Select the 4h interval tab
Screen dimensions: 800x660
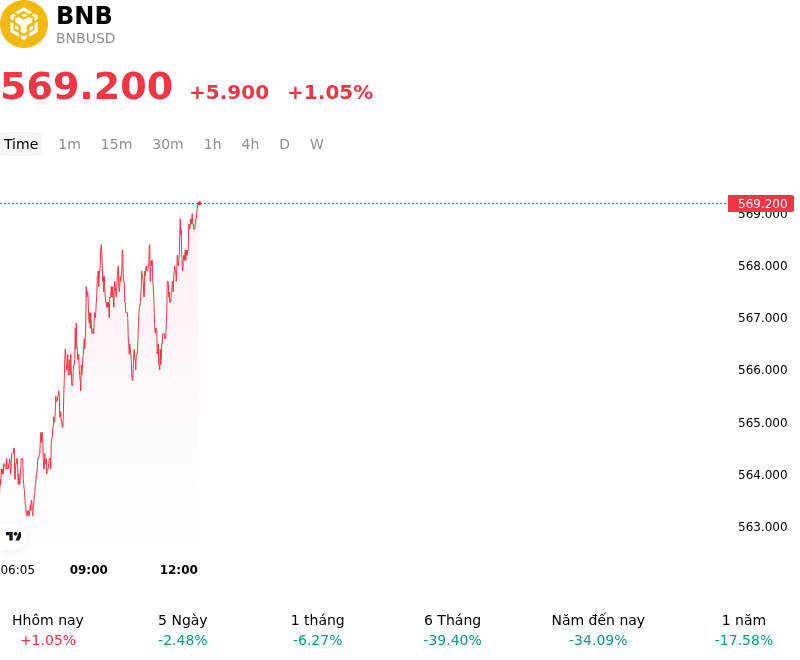click(x=250, y=144)
